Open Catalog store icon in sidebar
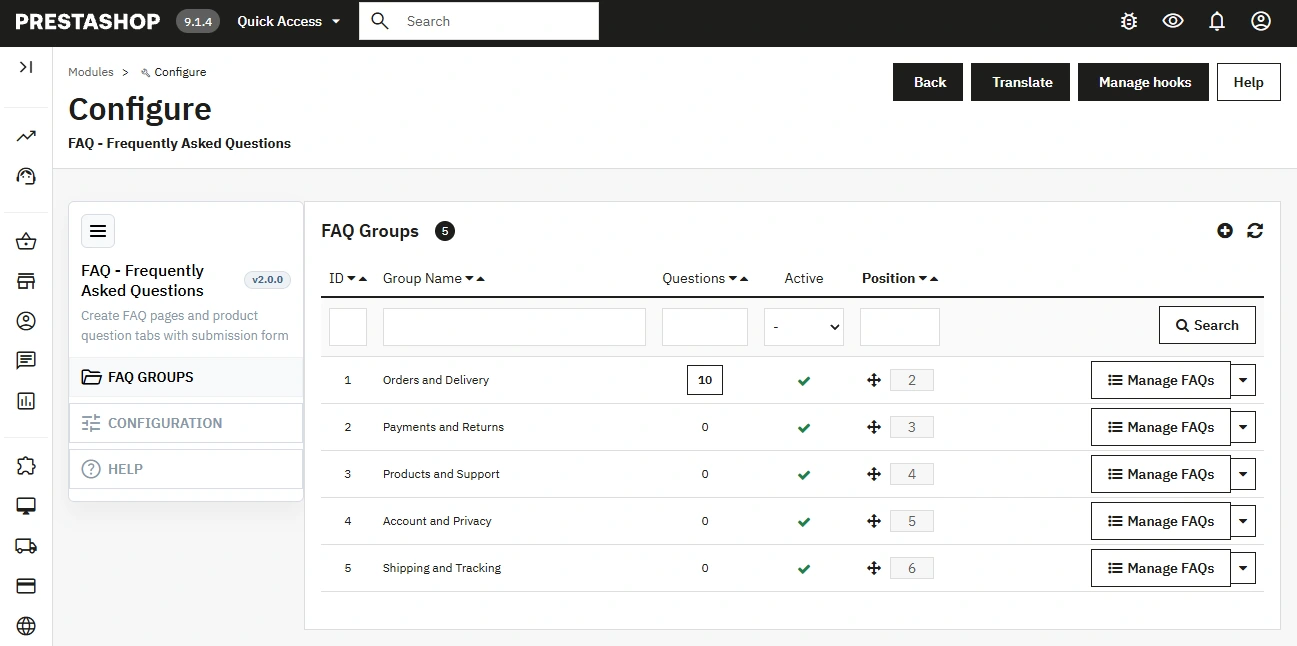 coord(26,281)
